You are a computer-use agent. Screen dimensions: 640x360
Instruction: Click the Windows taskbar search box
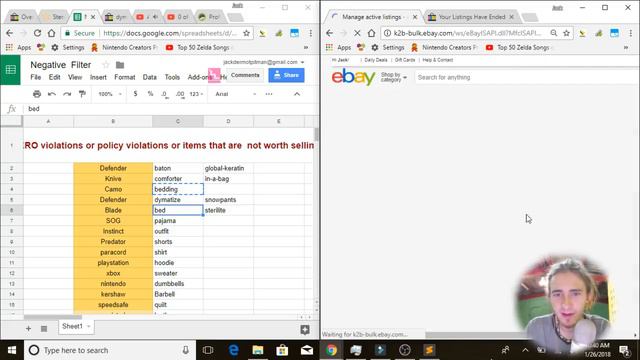(110, 350)
